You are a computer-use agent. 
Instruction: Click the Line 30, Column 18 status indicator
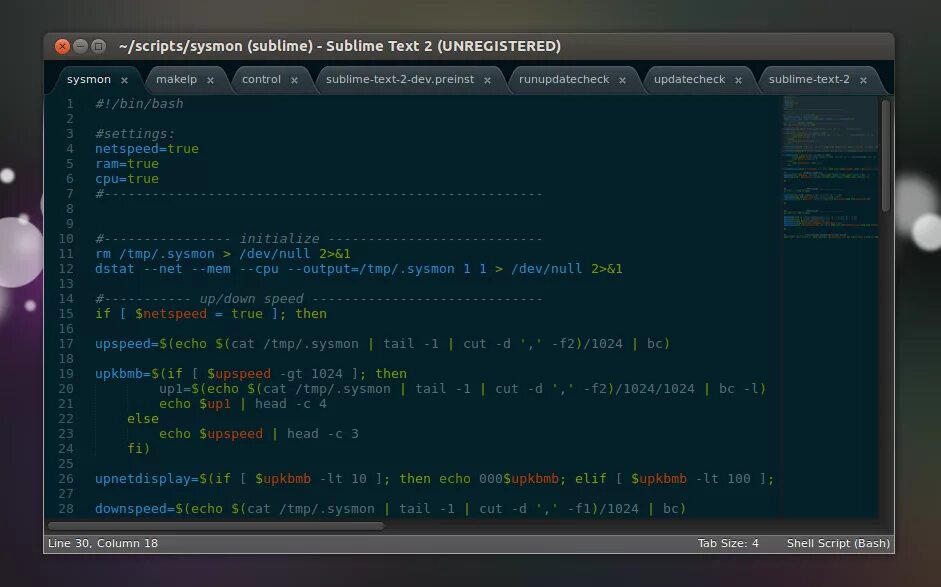(102, 544)
